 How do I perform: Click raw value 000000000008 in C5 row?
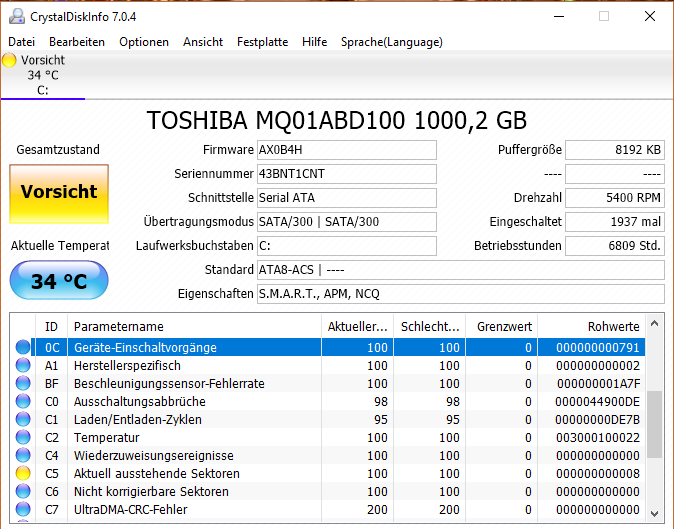click(x=597, y=474)
